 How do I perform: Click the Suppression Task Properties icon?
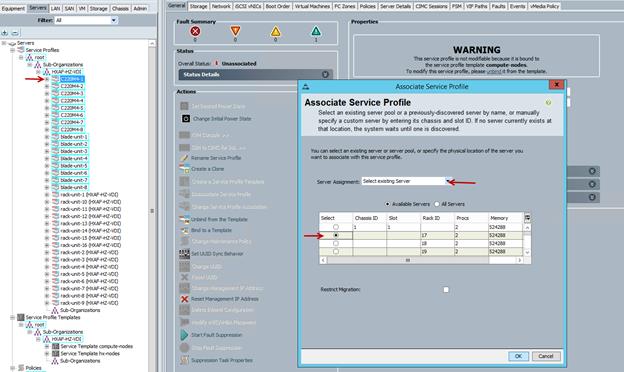(184, 360)
